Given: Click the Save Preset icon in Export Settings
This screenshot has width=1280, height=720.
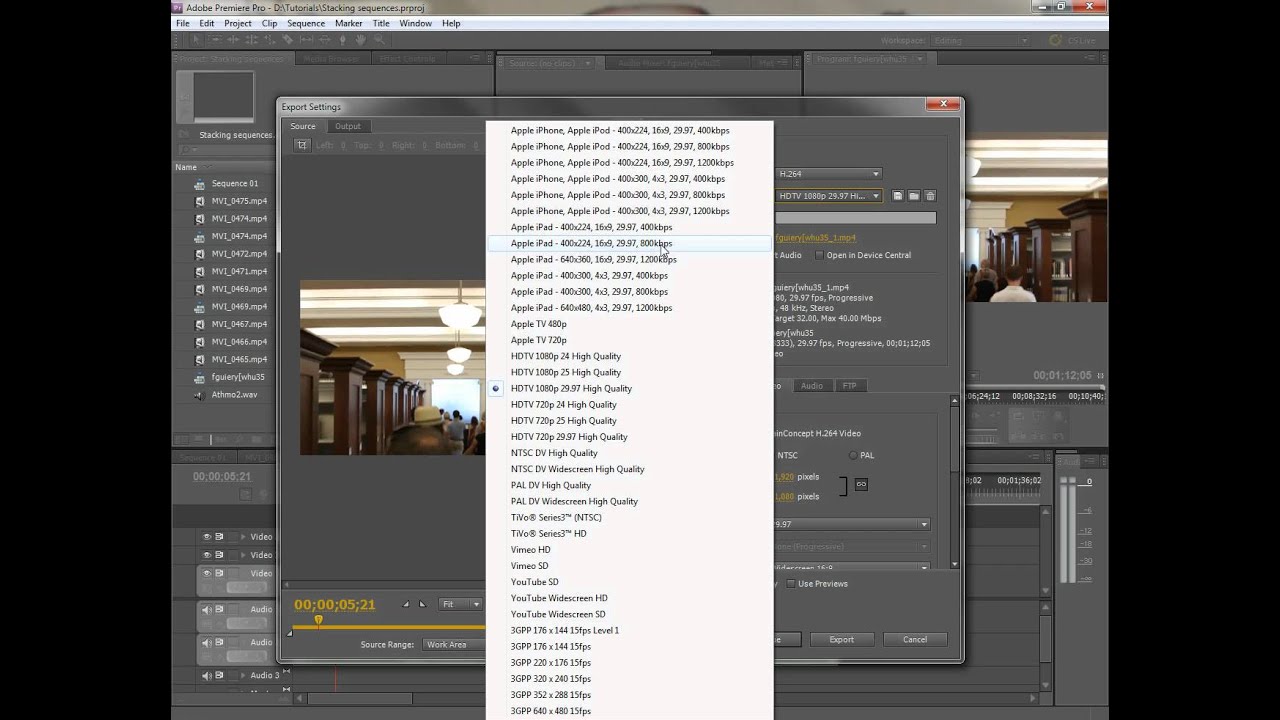Looking at the screenshot, I should [x=898, y=196].
